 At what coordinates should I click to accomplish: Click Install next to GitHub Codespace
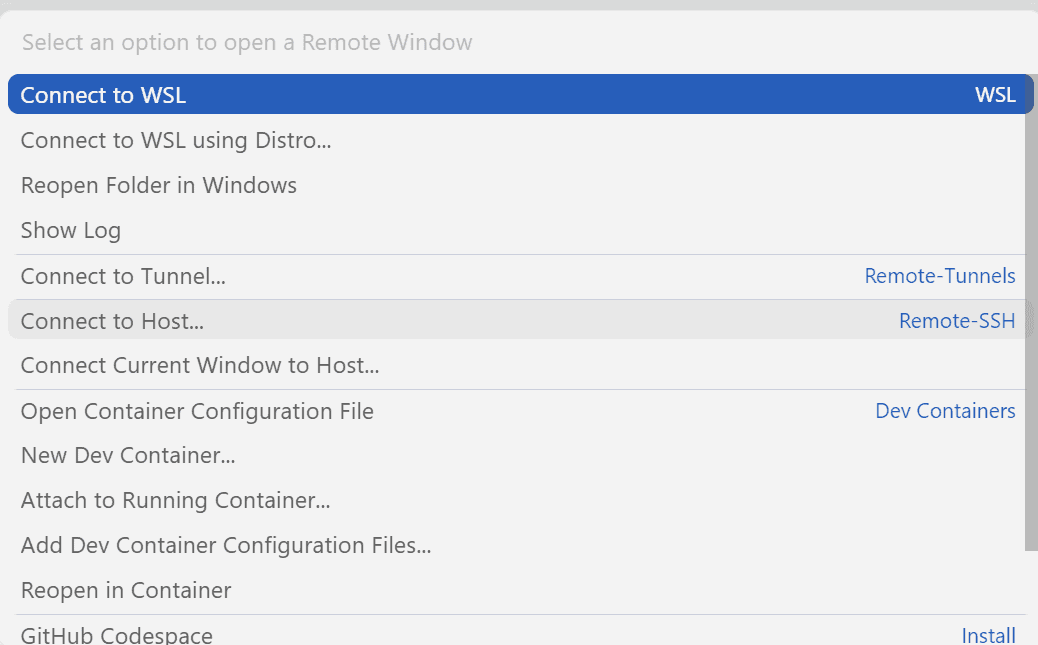pos(988,633)
